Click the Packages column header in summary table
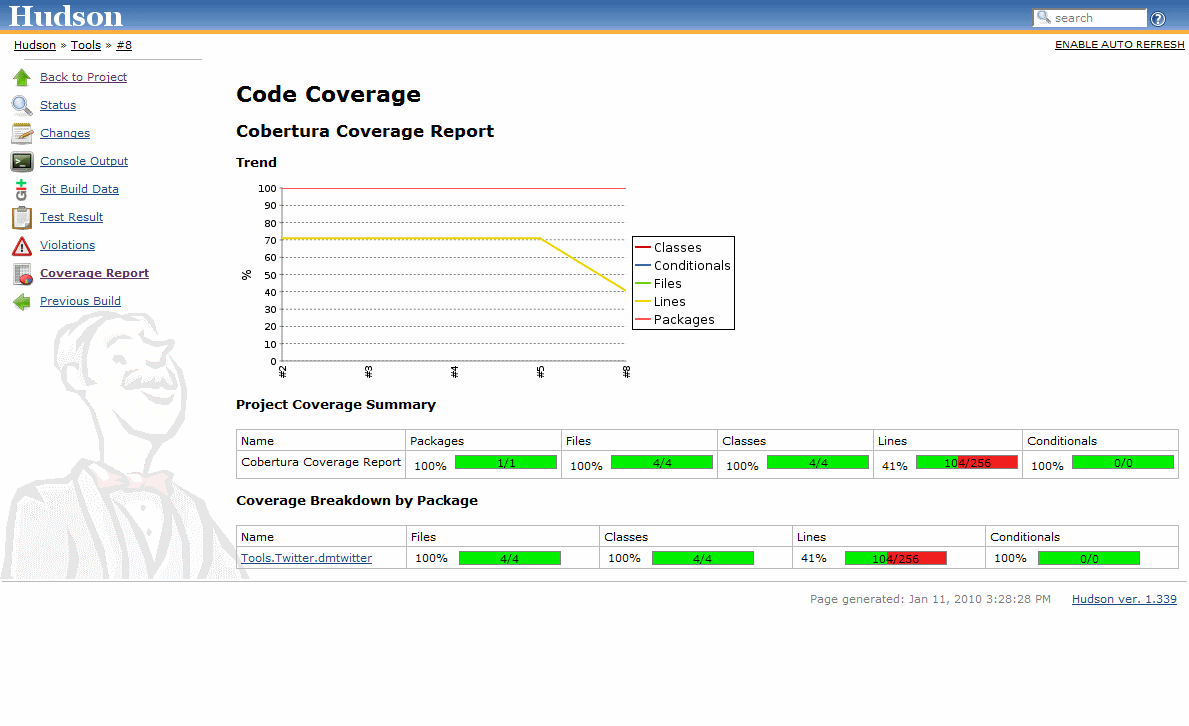Screen dimensions: 1189x726 click(483, 441)
